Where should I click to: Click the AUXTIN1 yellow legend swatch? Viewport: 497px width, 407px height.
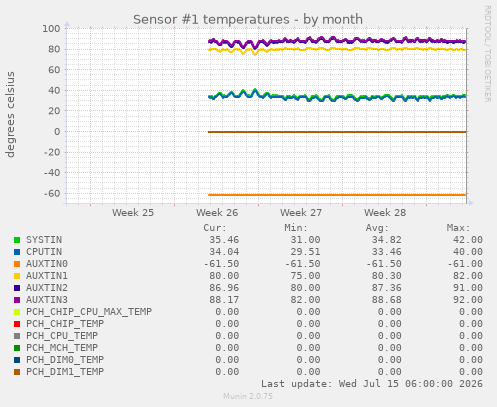(x=17, y=276)
